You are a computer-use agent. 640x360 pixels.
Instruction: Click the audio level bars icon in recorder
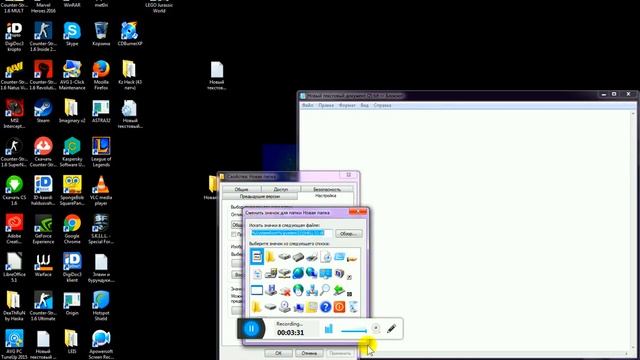point(329,329)
